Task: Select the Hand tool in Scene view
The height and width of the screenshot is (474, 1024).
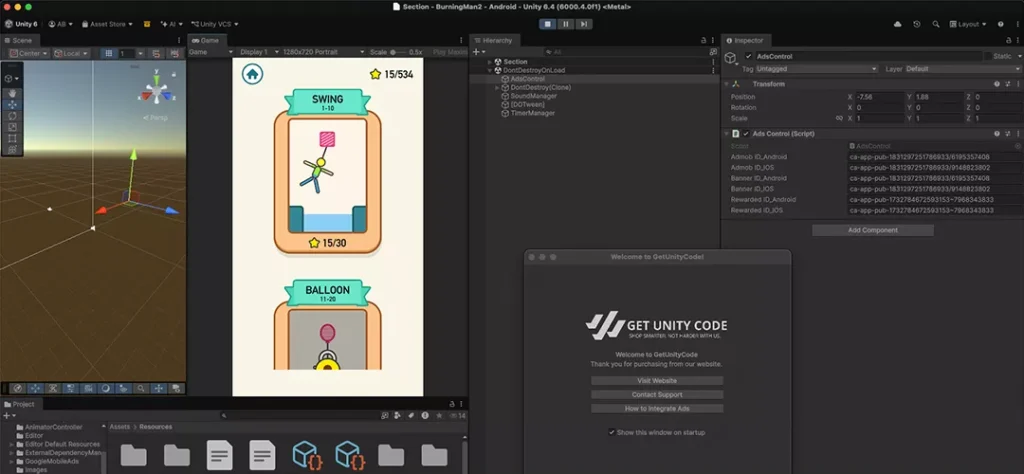Action: [12, 93]
